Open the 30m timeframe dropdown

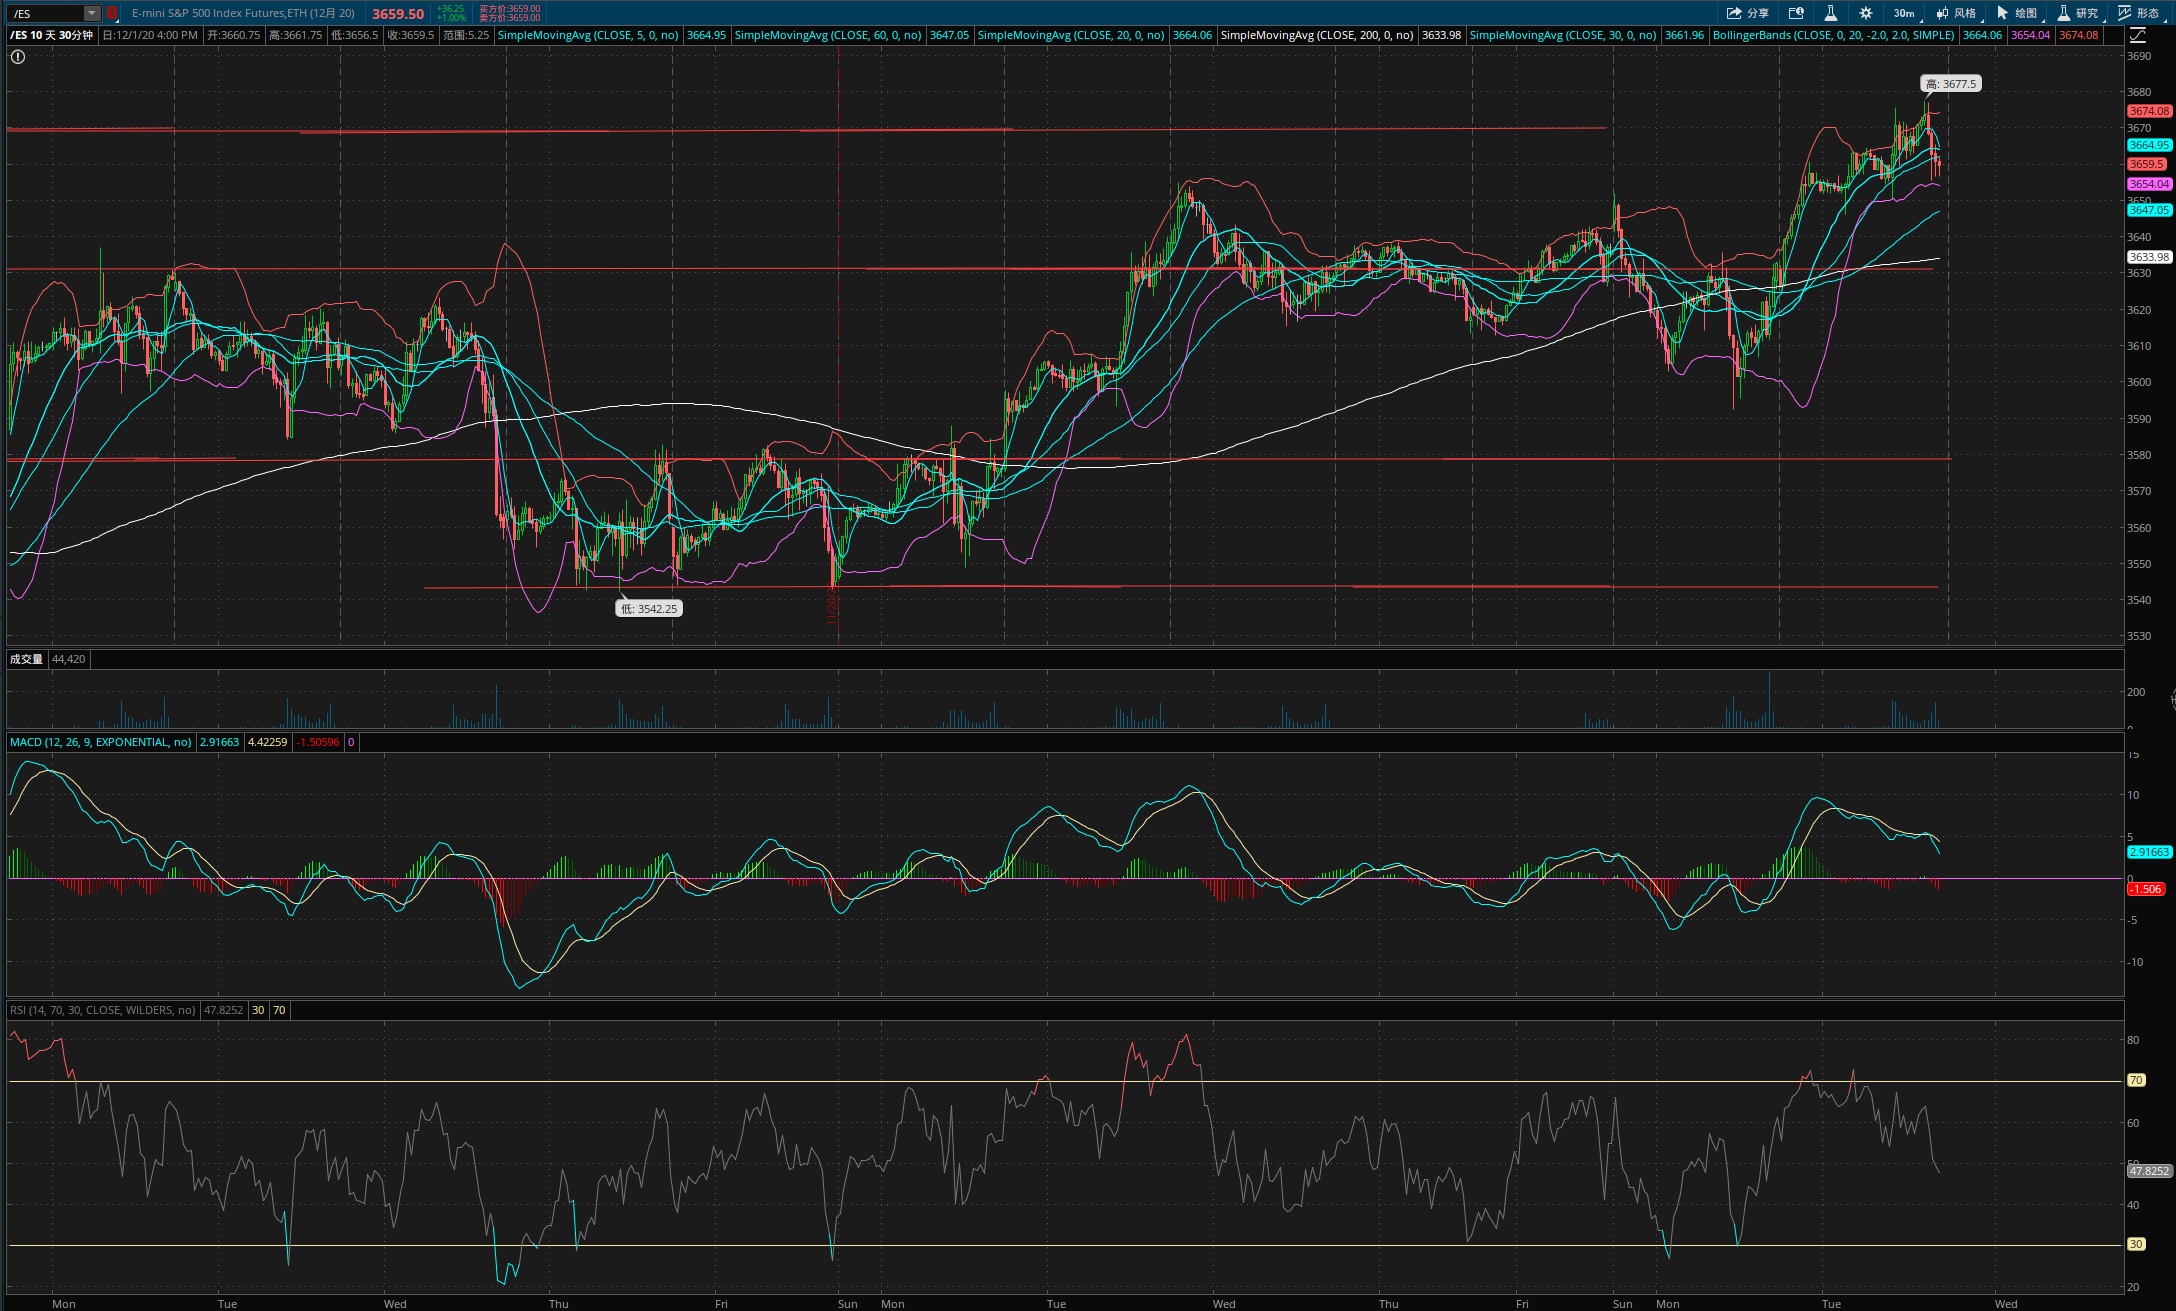pos(1904,13)
